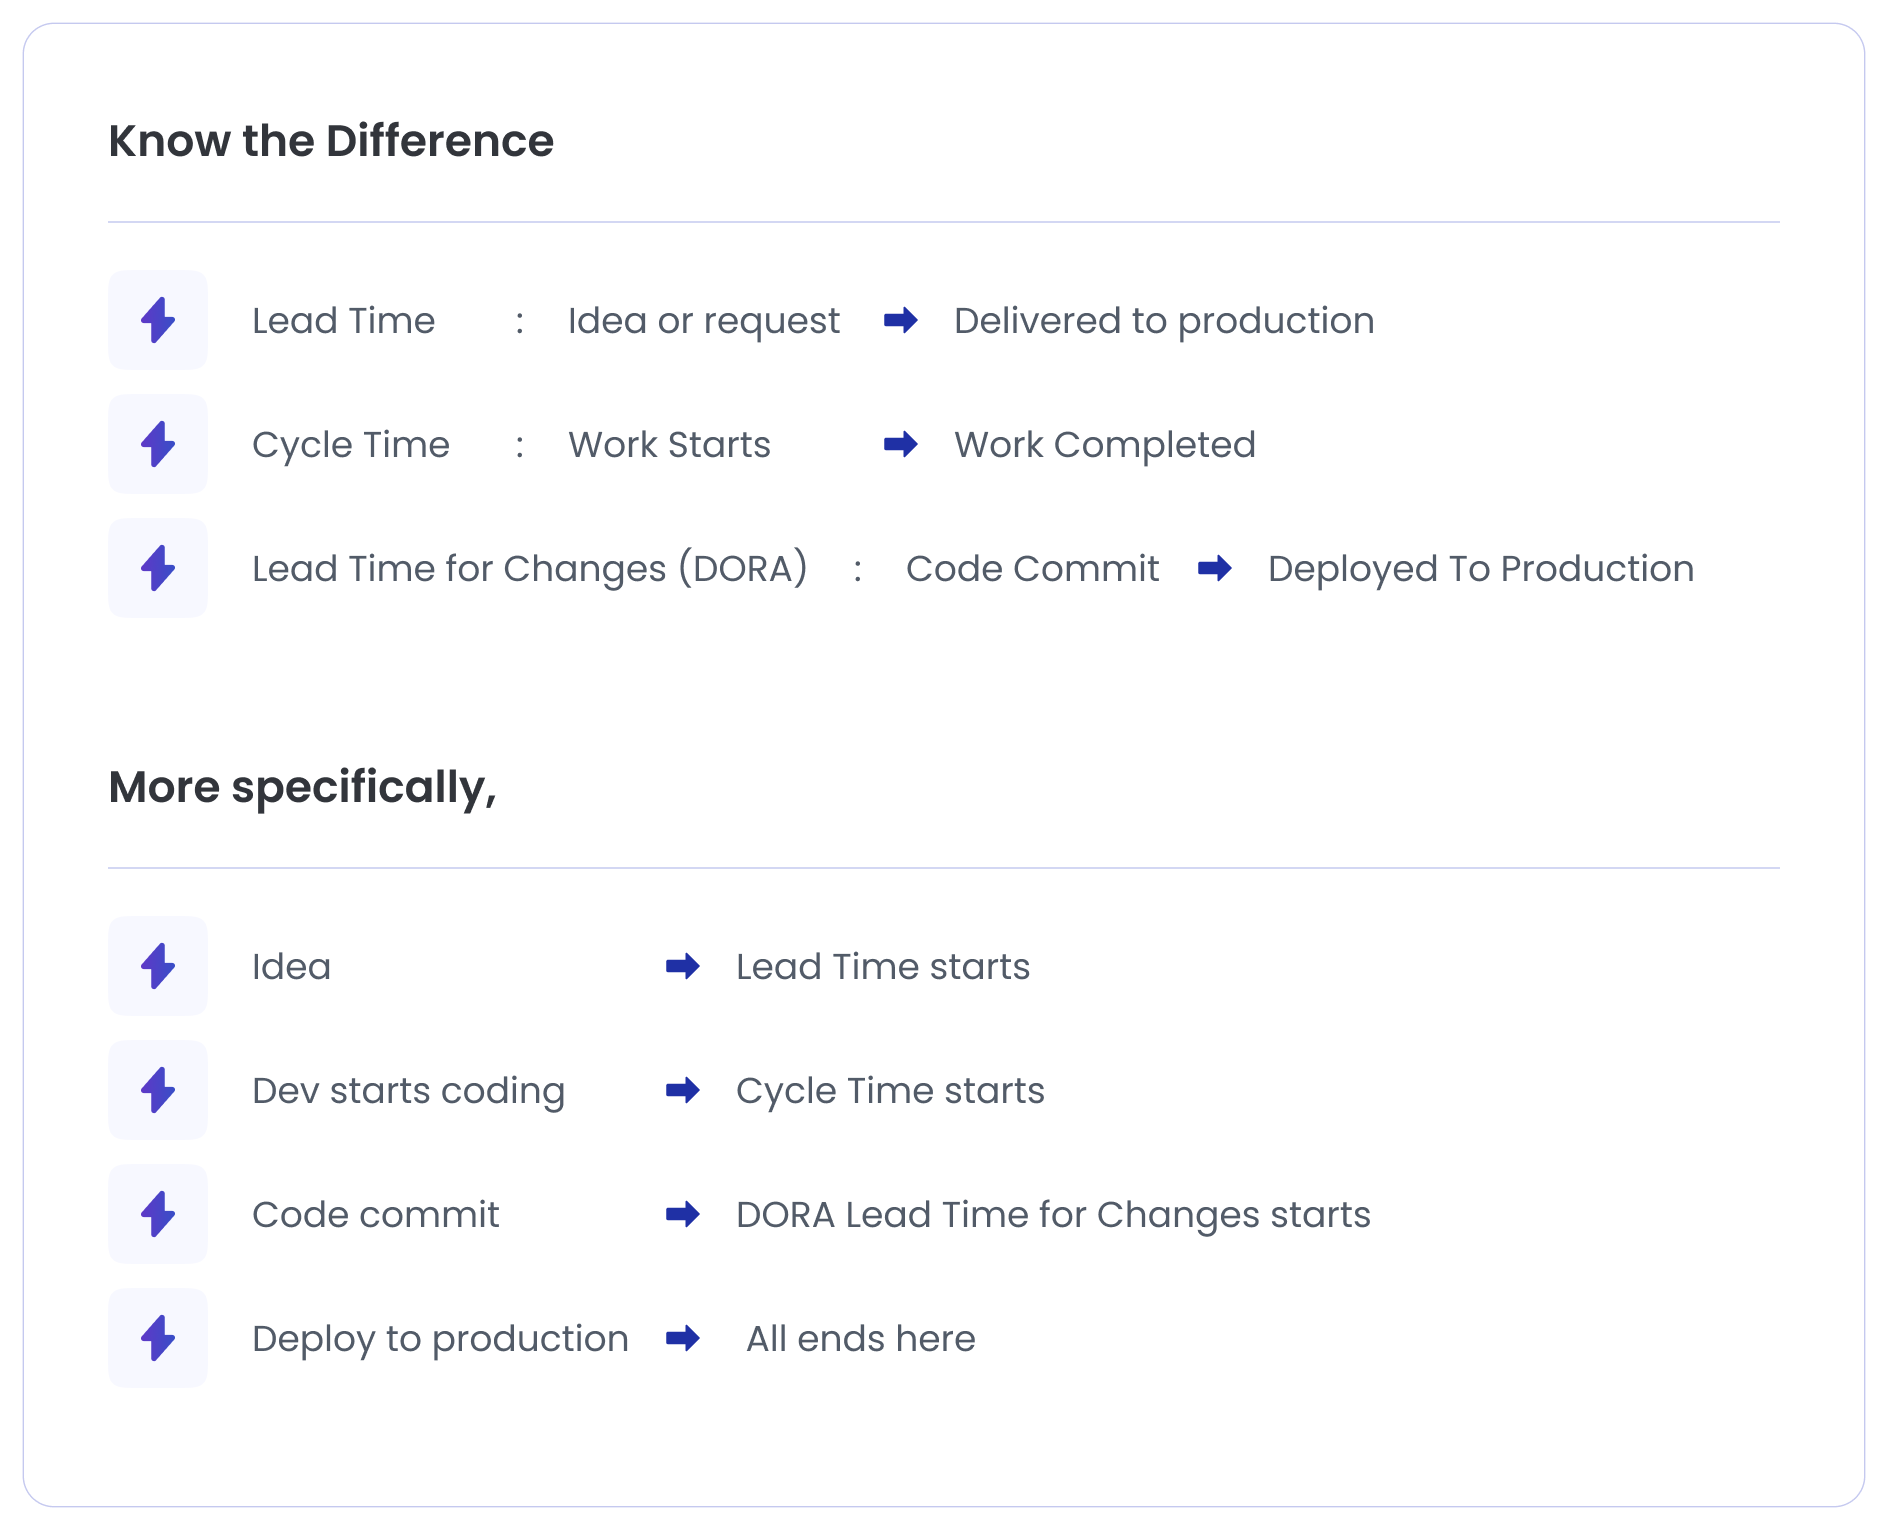The image size is (1888, 1530).
Task: Click arrow before Delivered to production
Action: click(900, 320)
